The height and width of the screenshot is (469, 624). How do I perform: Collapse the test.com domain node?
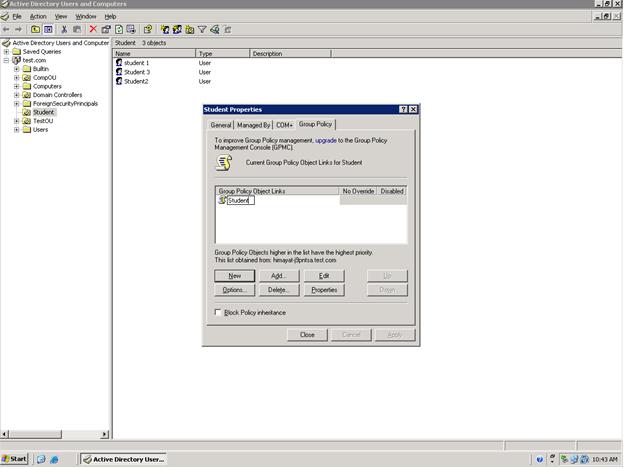6,60
